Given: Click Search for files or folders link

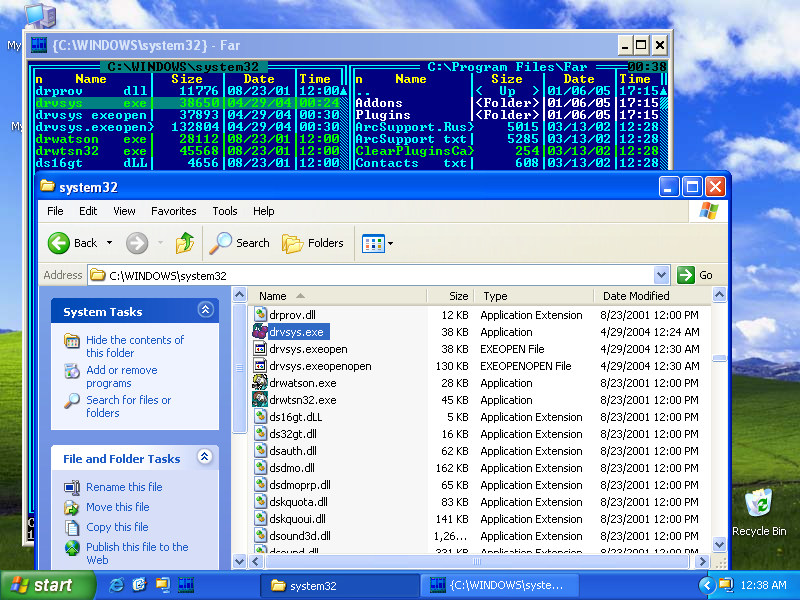Looking at the screenshot, I should tap(129, 407).
